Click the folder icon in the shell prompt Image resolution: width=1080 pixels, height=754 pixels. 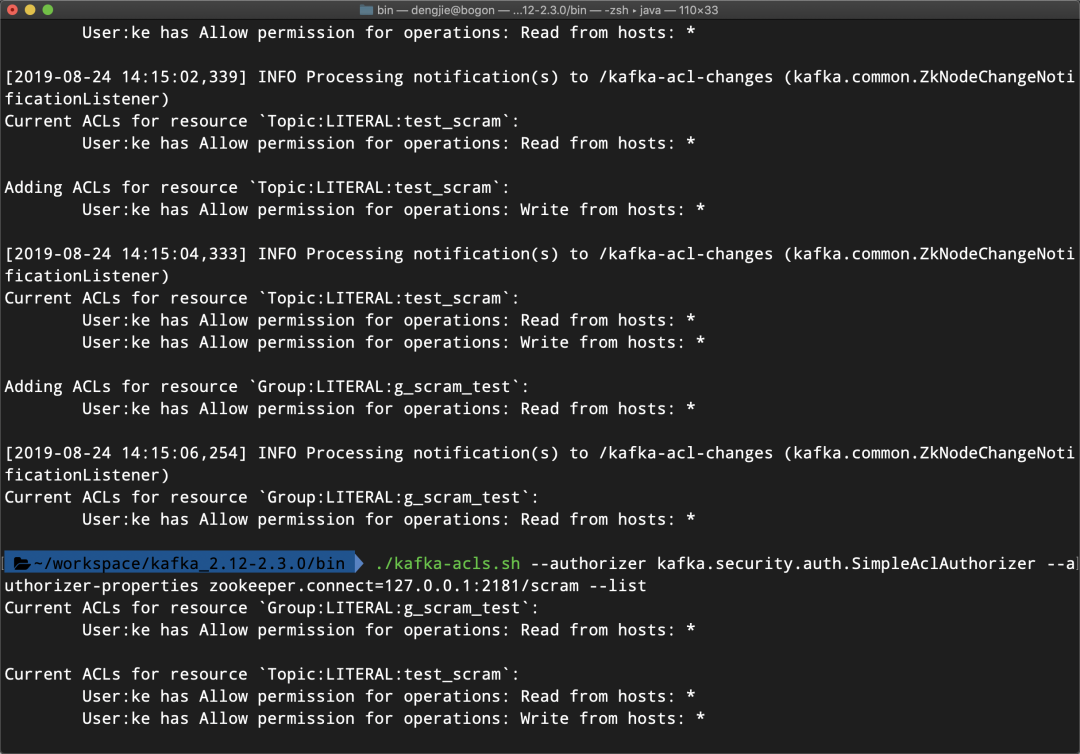(22, 563)
